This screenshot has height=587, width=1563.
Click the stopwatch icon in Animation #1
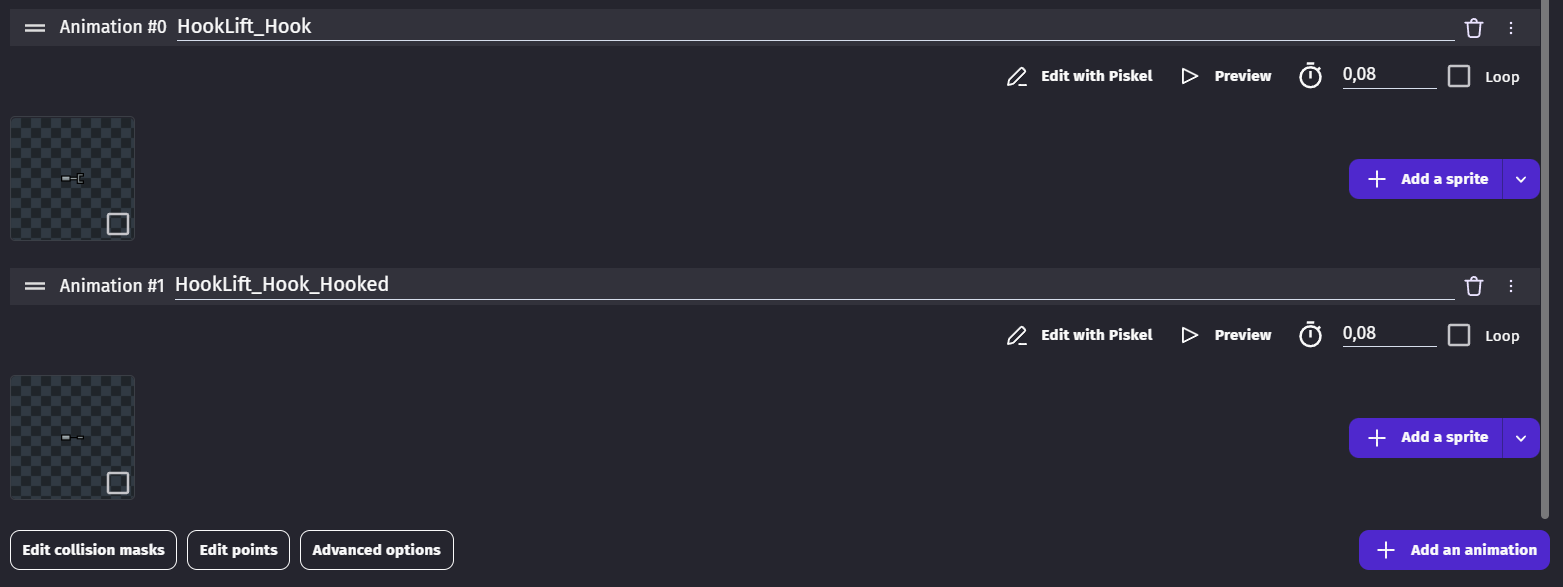1310,335
